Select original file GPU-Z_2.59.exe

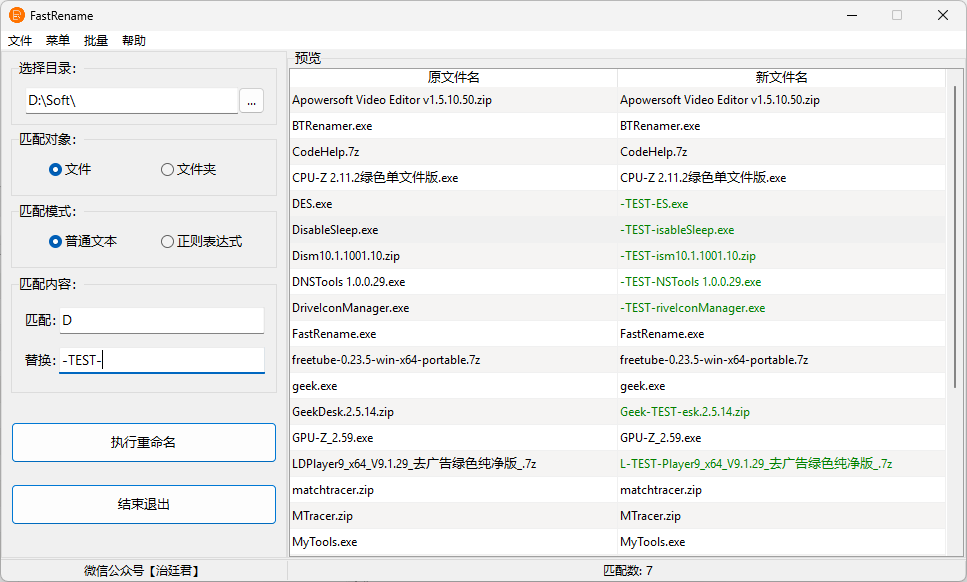[x=332, y=438]
